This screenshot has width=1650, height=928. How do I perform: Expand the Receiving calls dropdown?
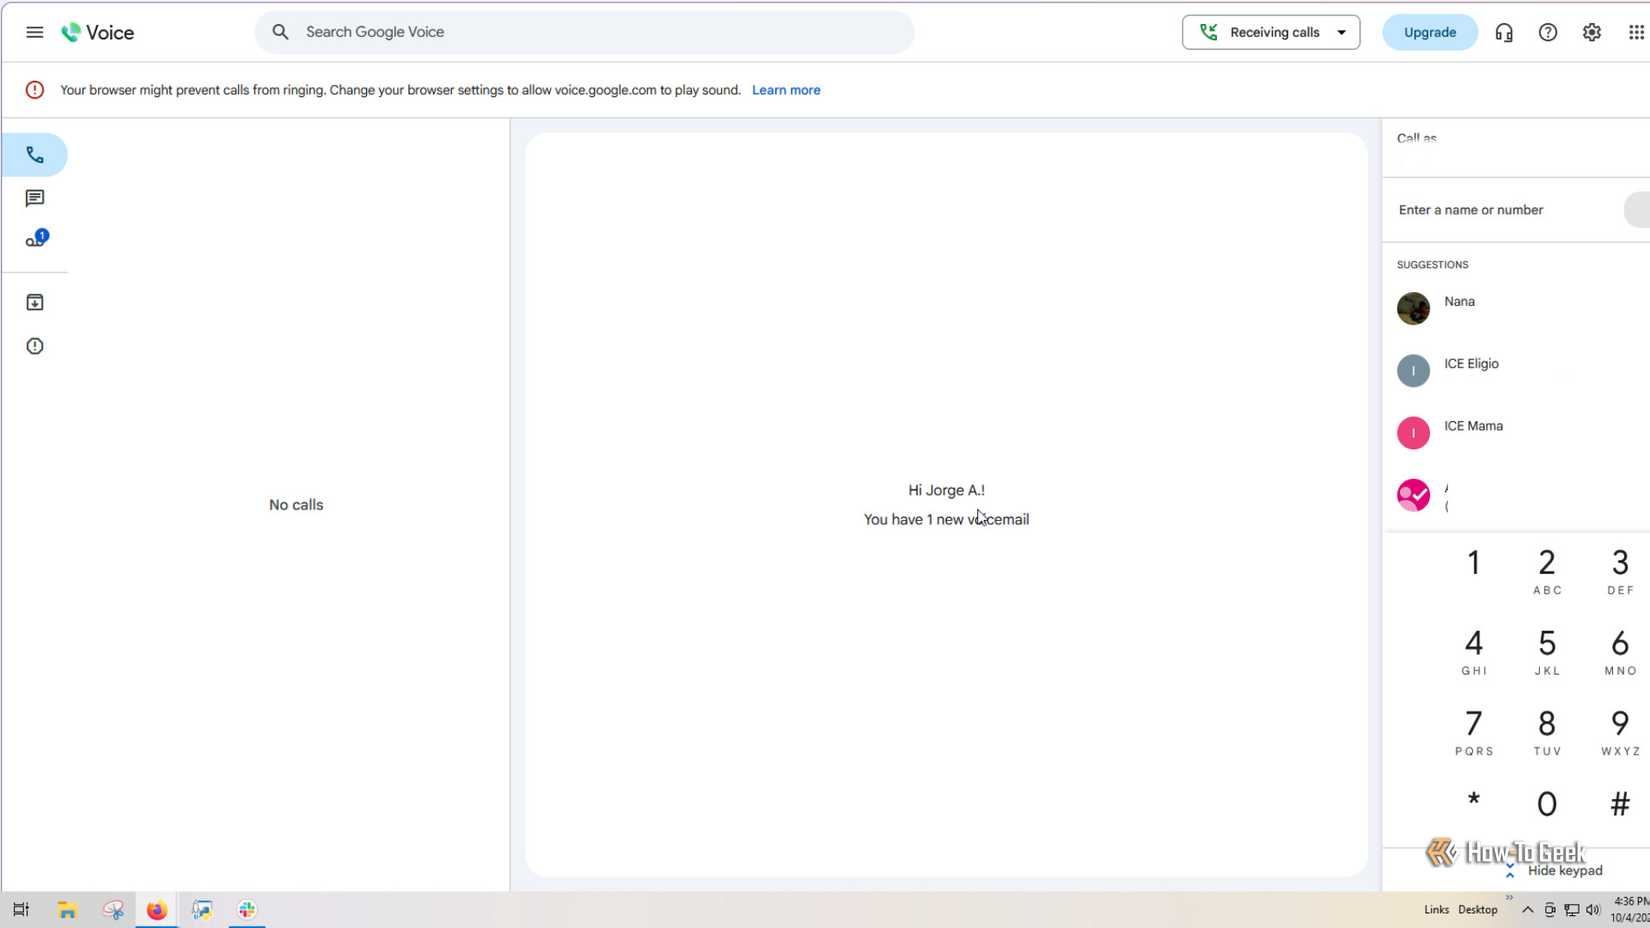[1271, 32]
